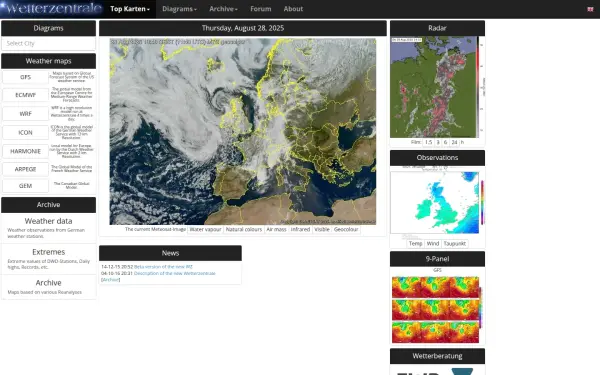Click the Weather maps panel header

click(48, 61)
